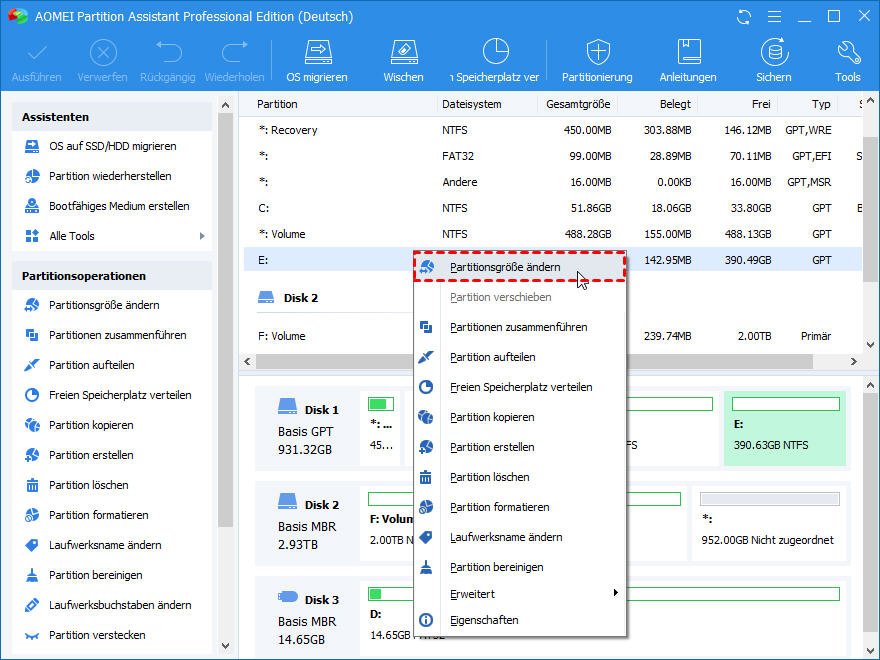Choose Laufwerksname ändern in context menu
Image resolution: width=880 pixels, height=660 pixels.
click(x=520, y=537)
